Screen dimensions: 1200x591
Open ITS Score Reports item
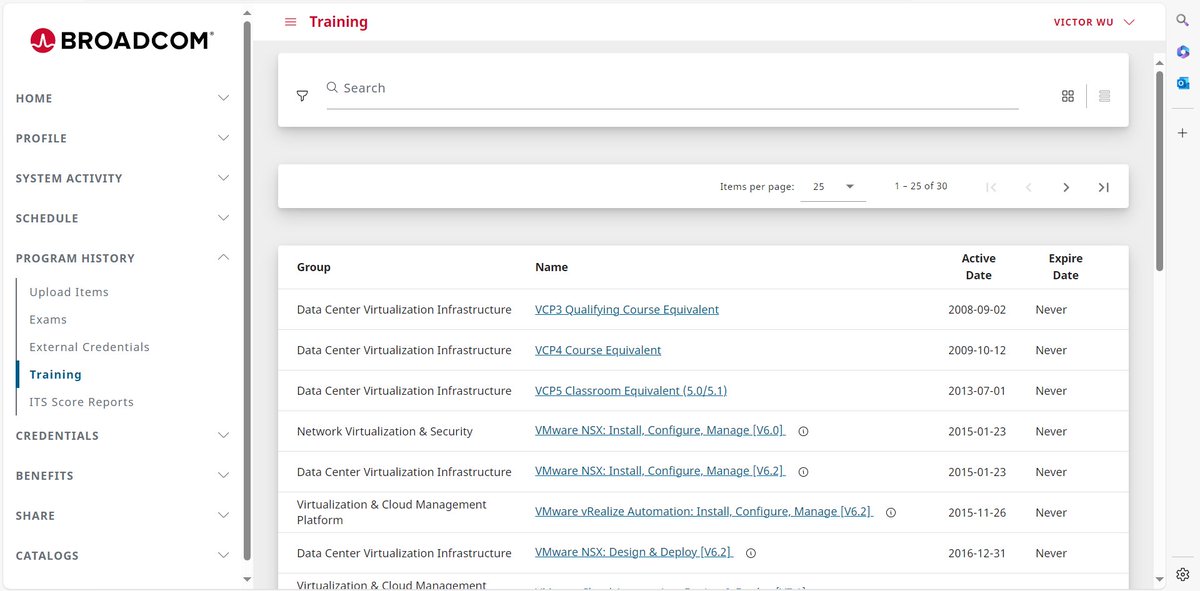pos(81,402)
